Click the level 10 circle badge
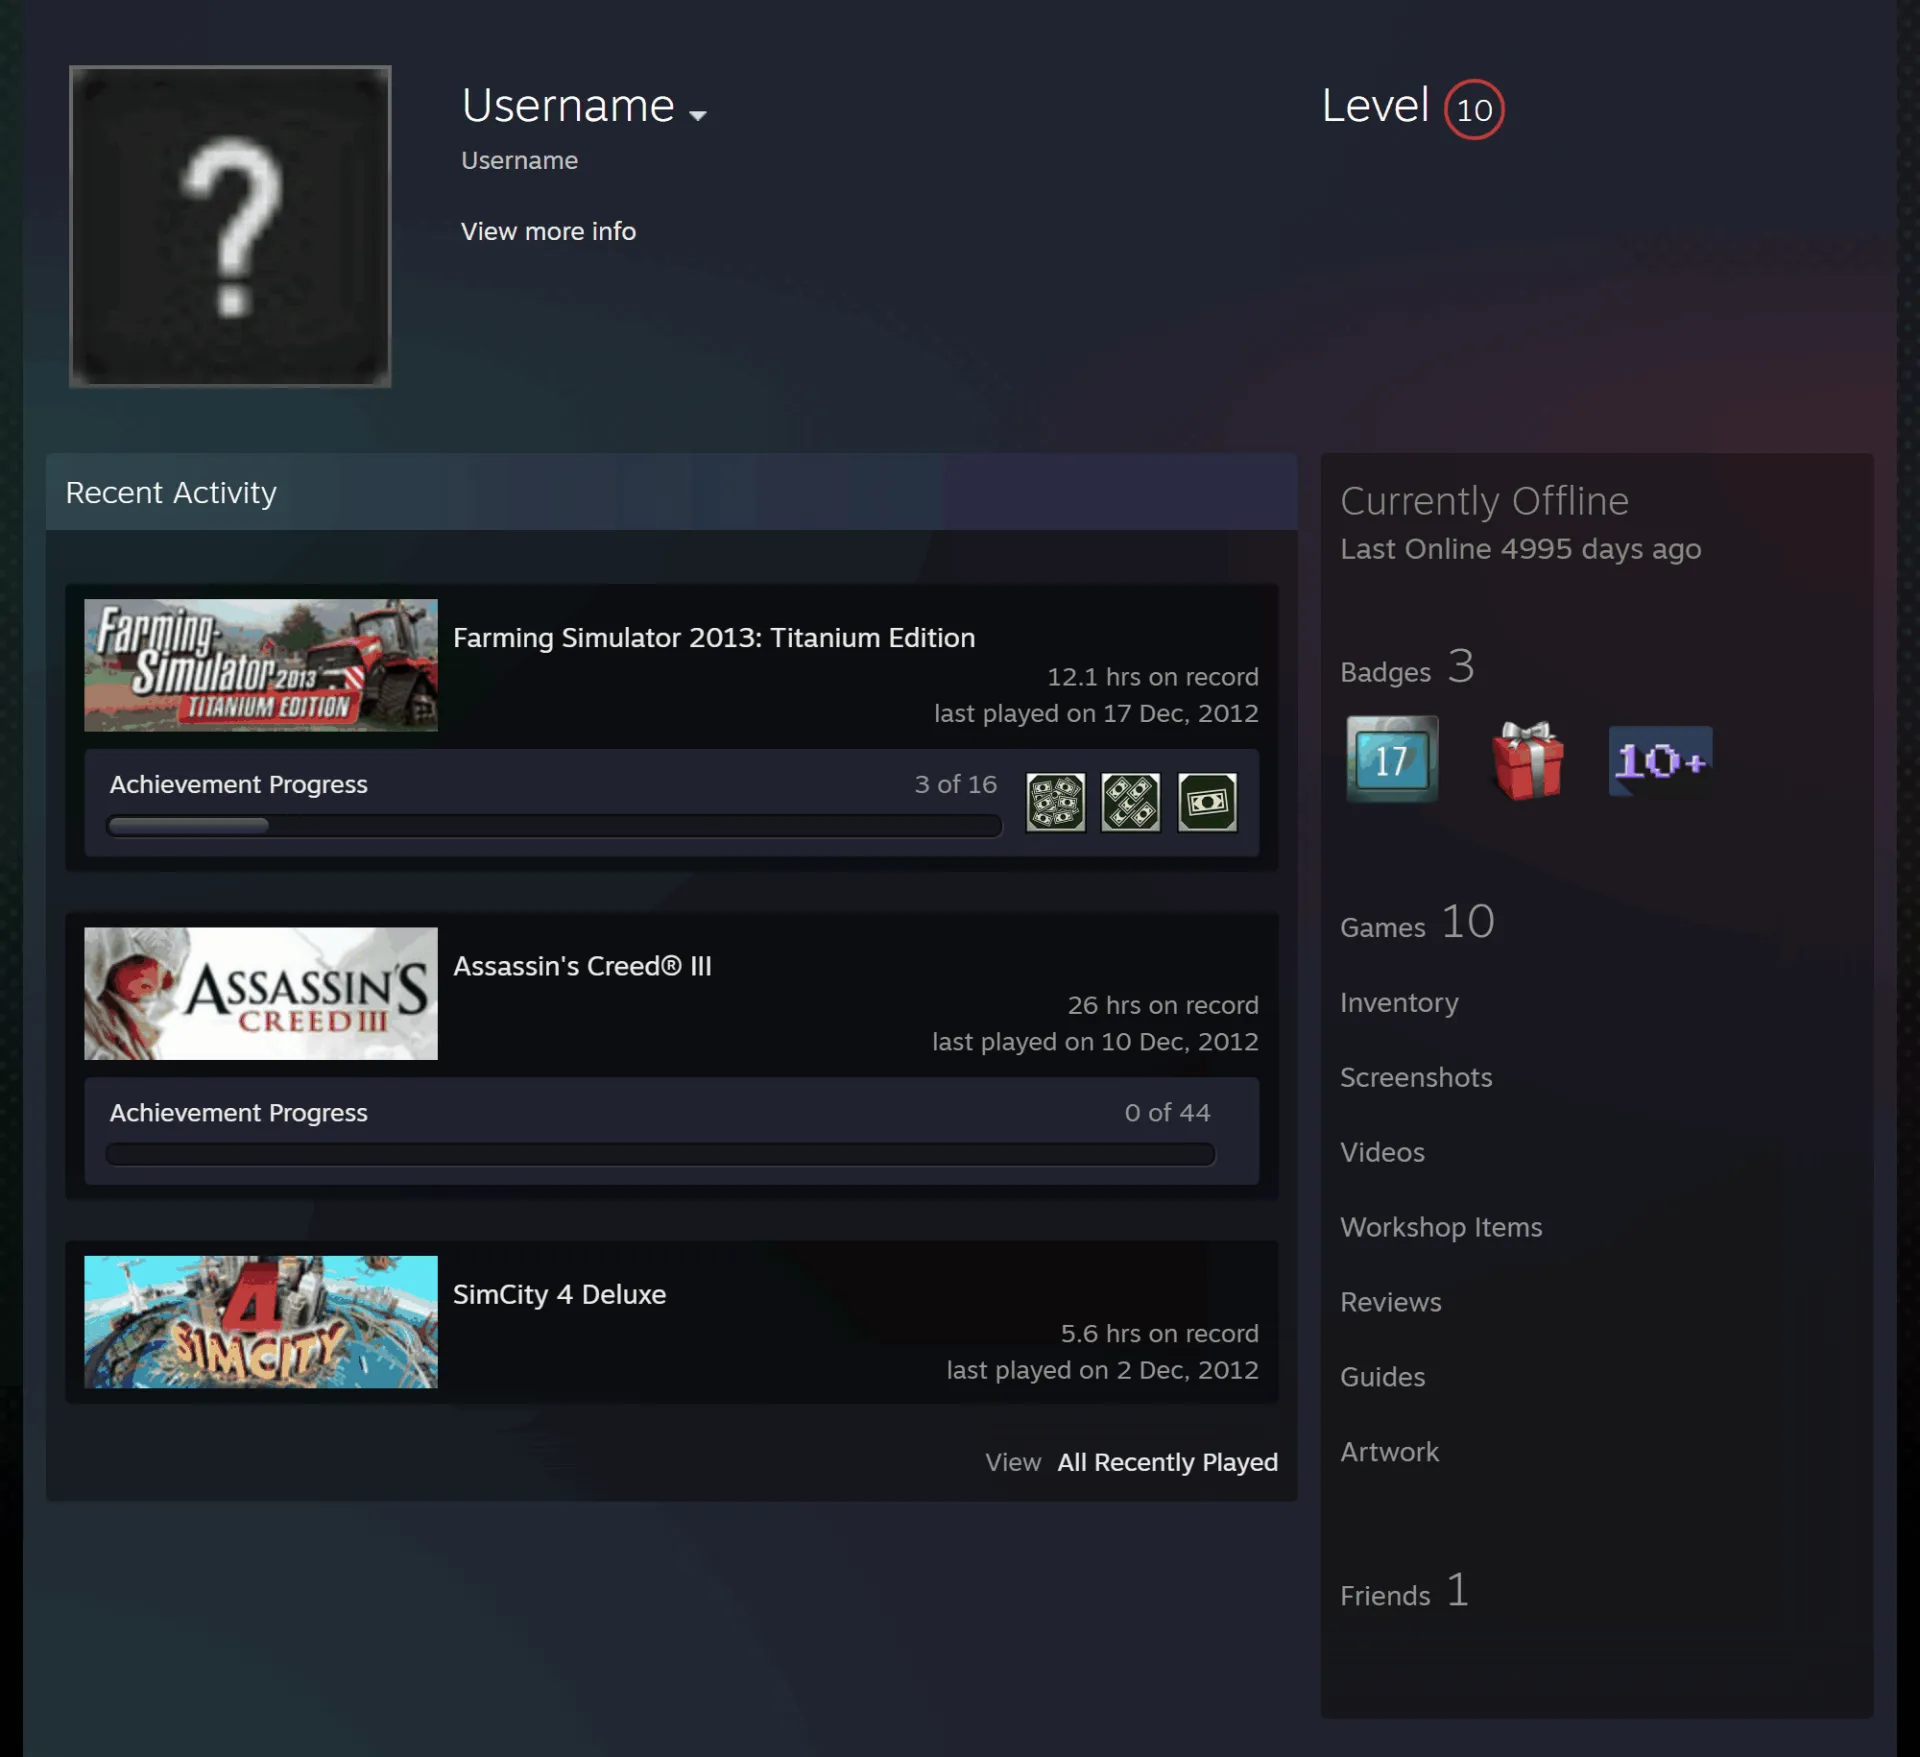1920x1757 pixels. [1474, 109]
